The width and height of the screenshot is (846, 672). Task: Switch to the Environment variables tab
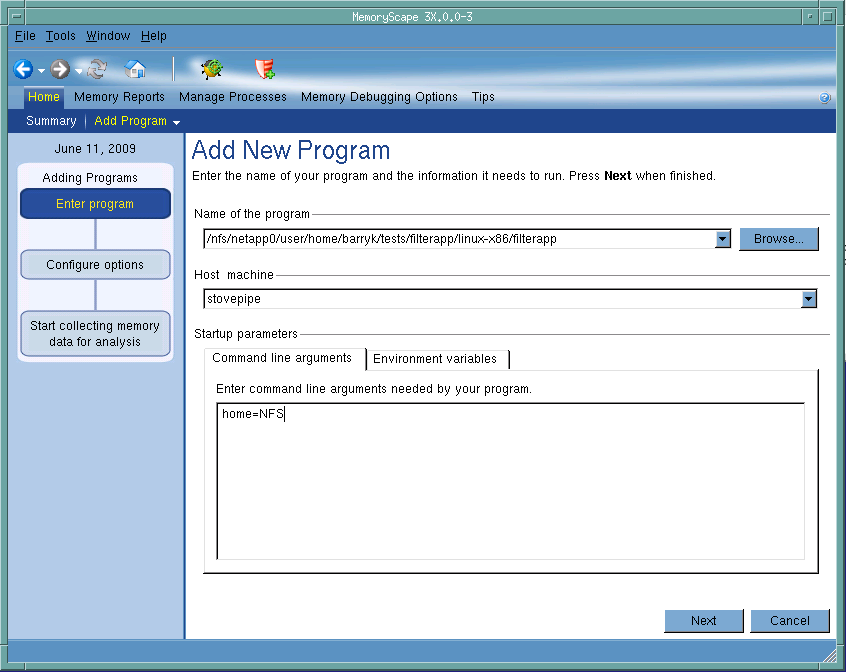[x=434, y=359]
